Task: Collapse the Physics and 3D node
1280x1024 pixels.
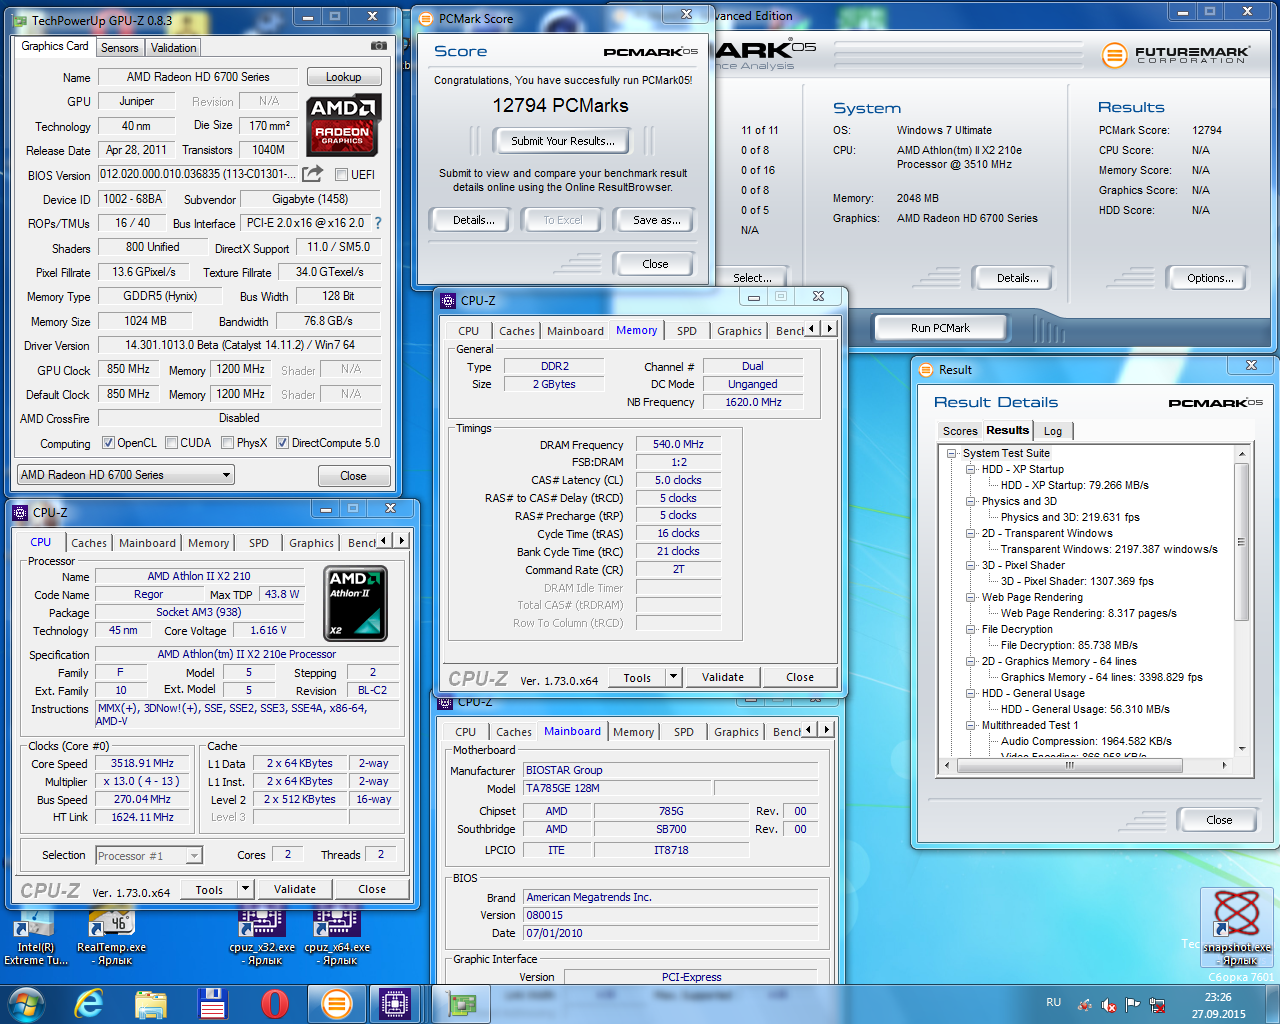Action: tap(970, 501)
